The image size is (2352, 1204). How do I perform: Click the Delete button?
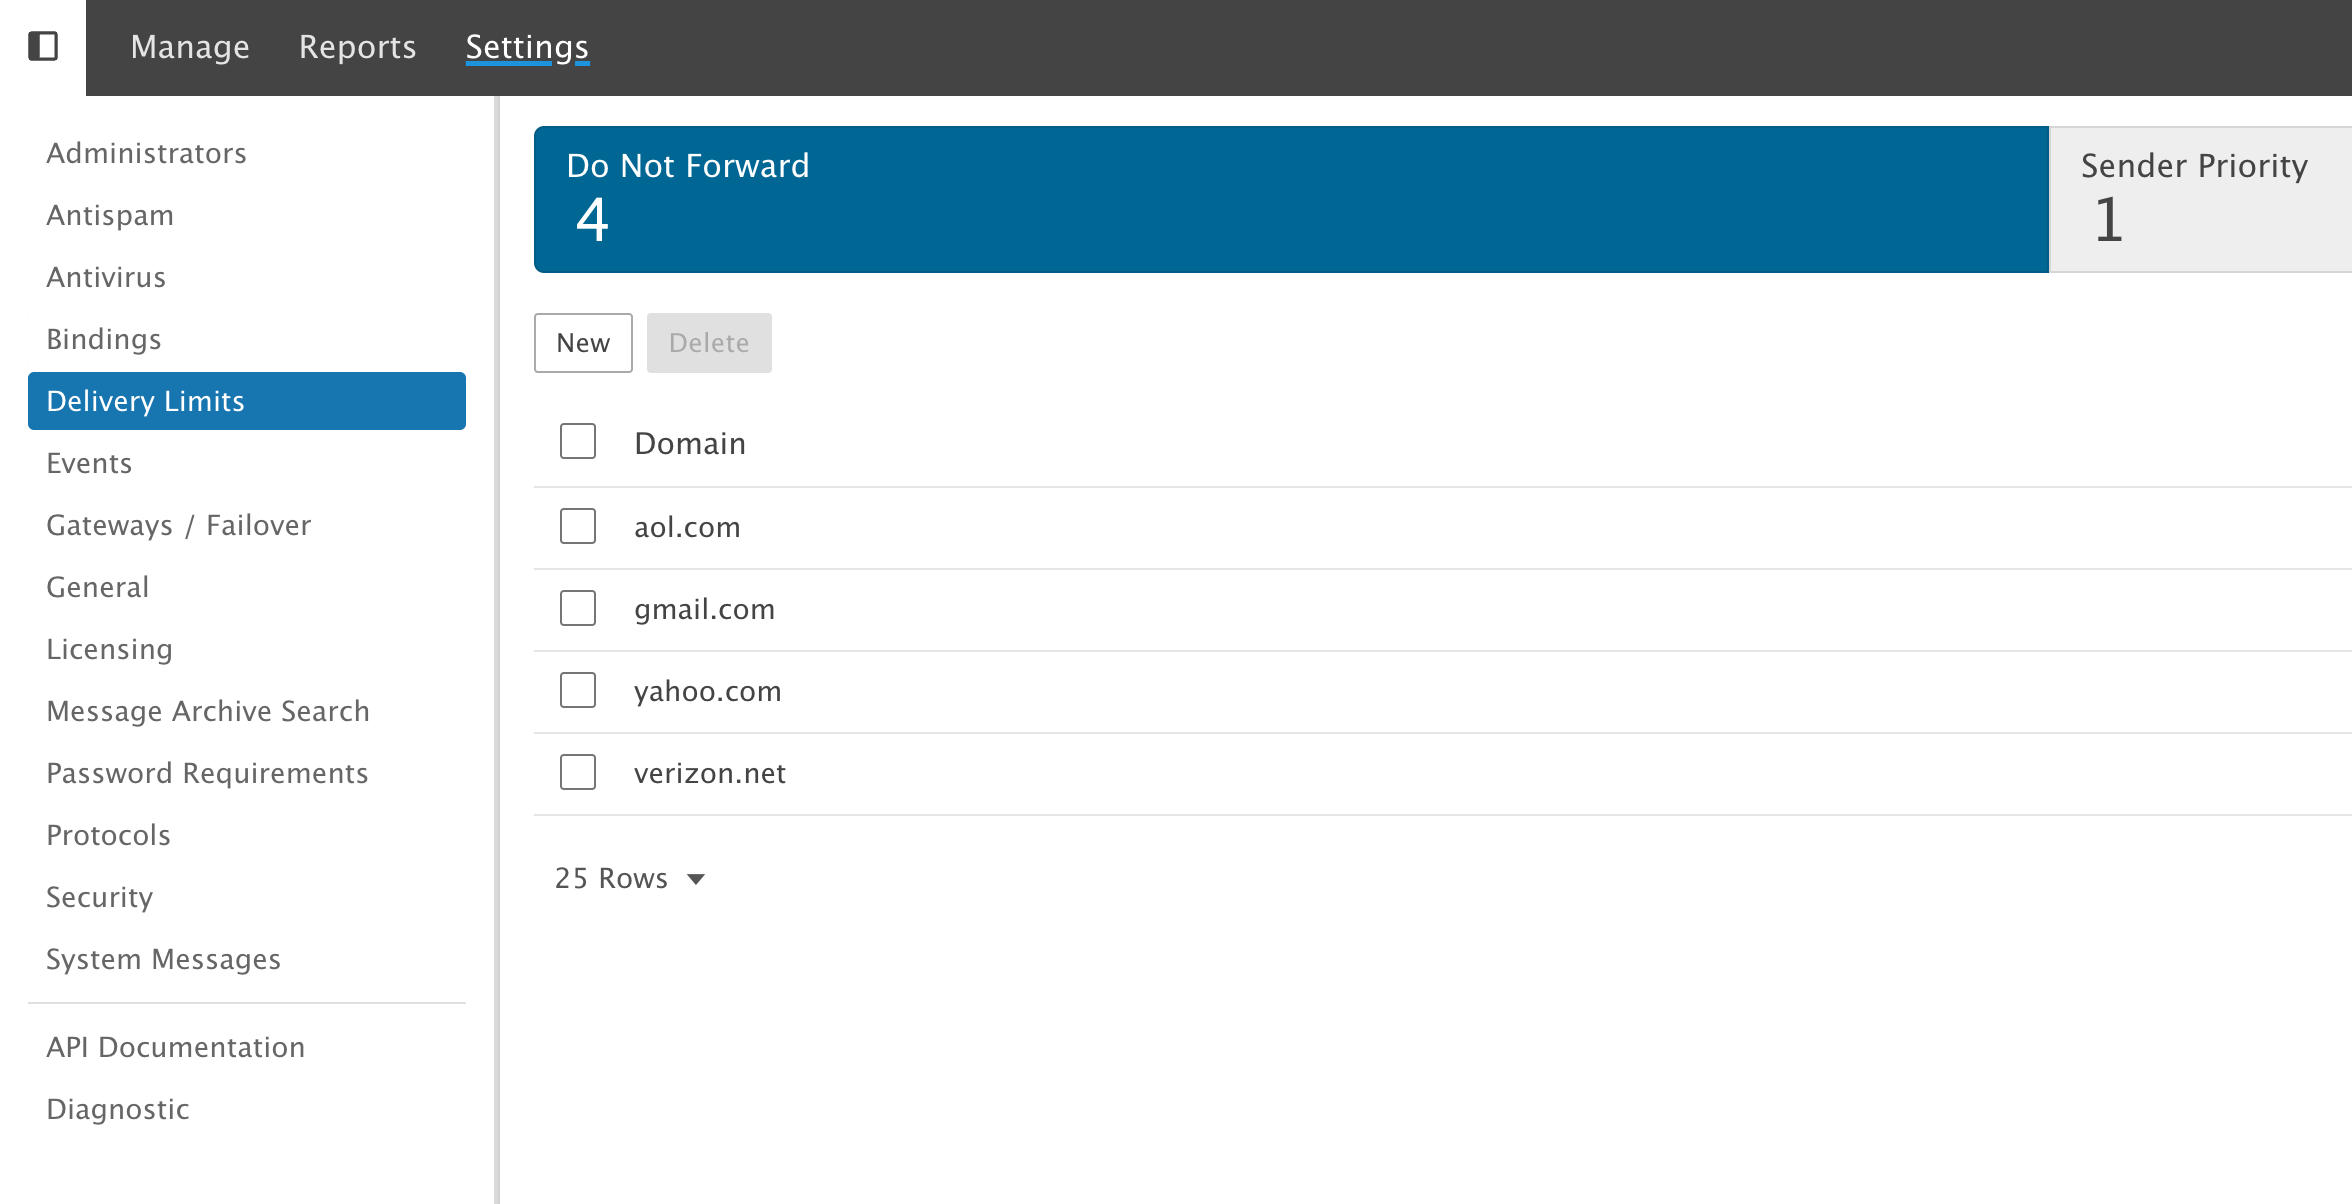pyautogui.click(x=709, y=343)
